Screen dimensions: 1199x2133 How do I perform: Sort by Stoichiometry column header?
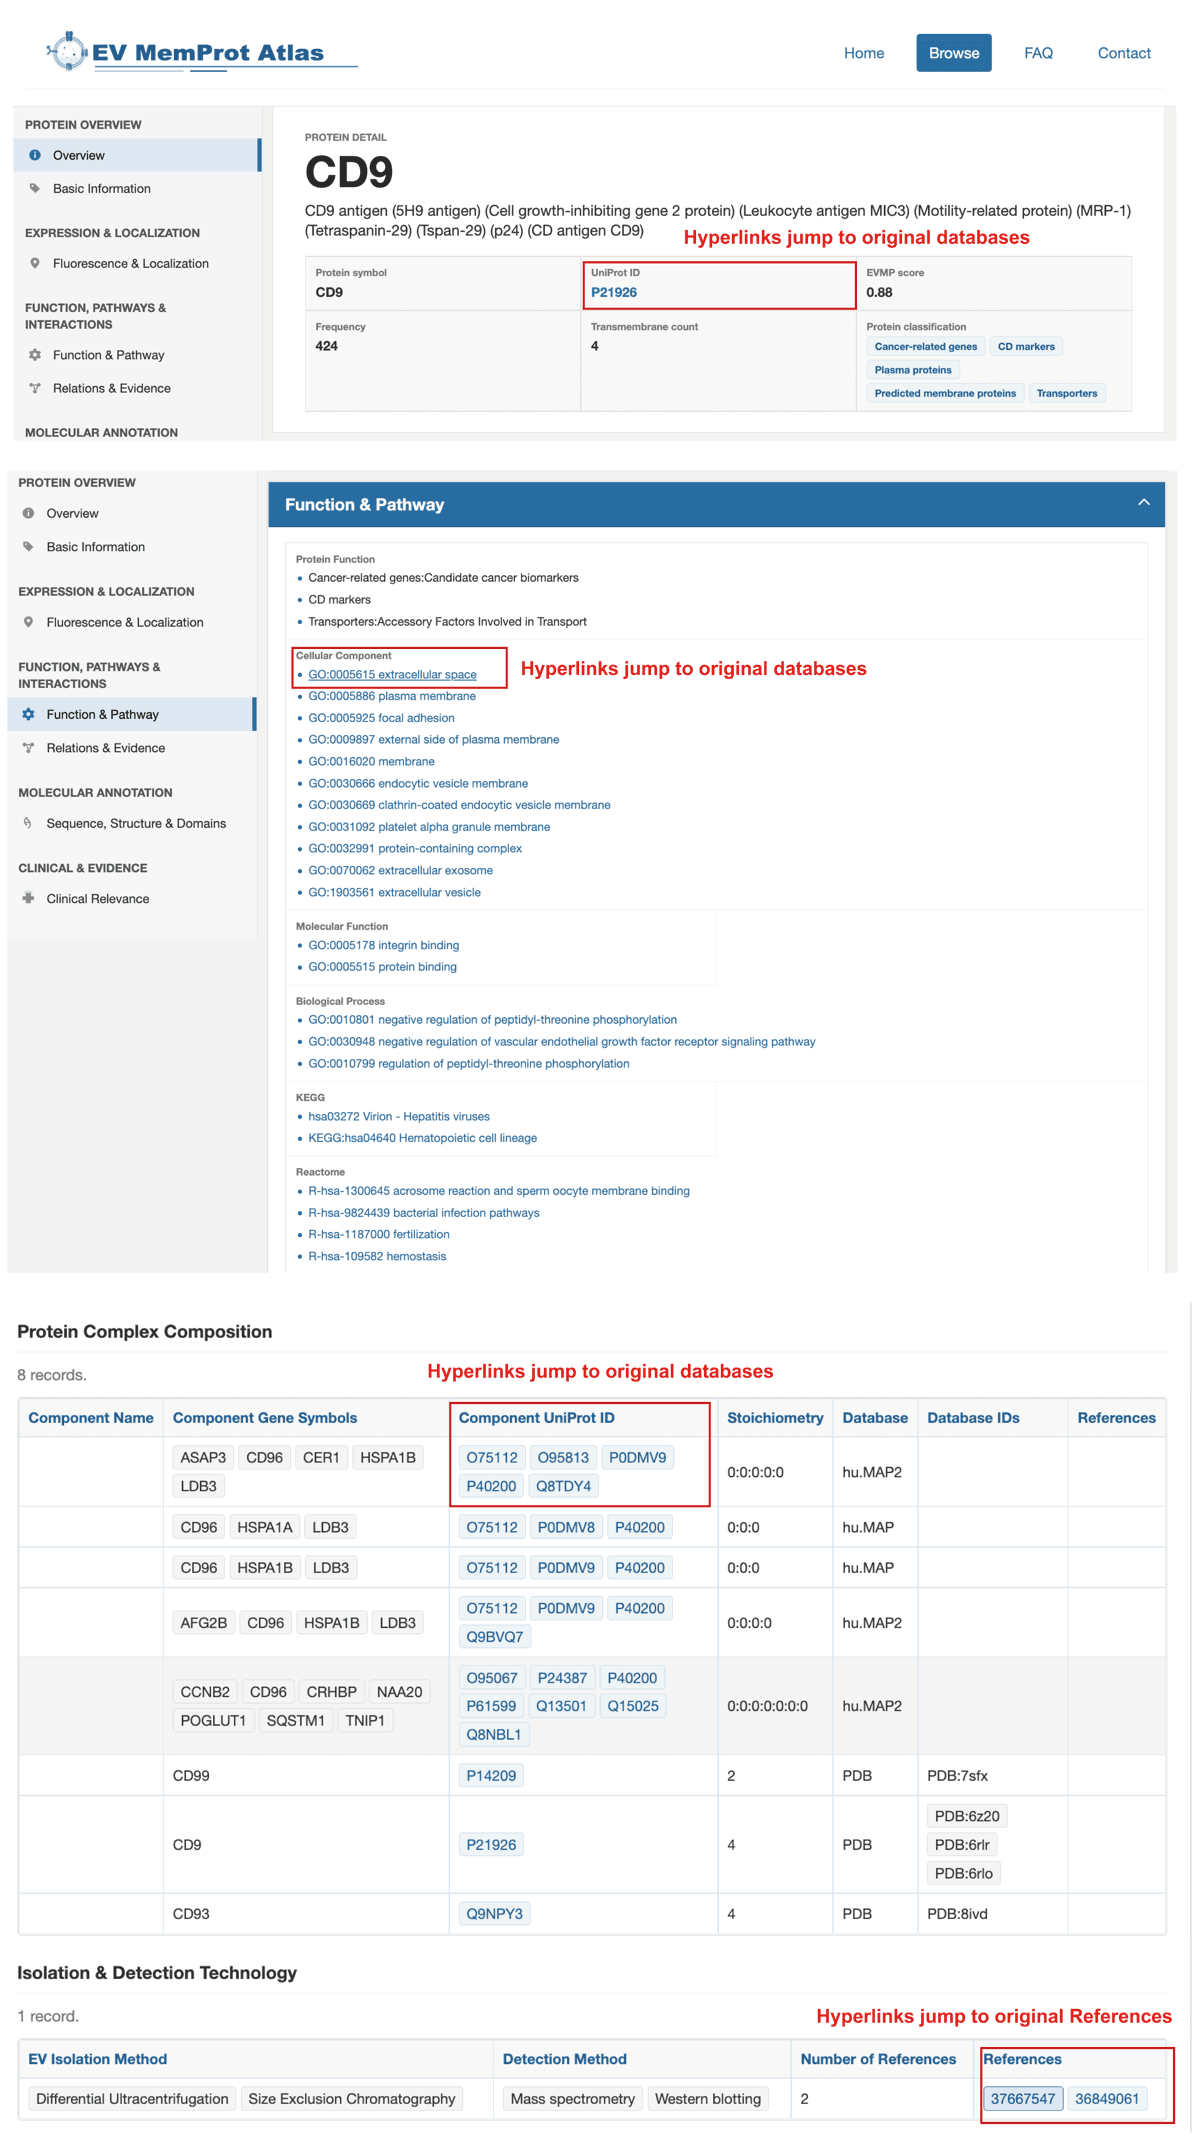pyautogui.click(x=775, y=1418)
